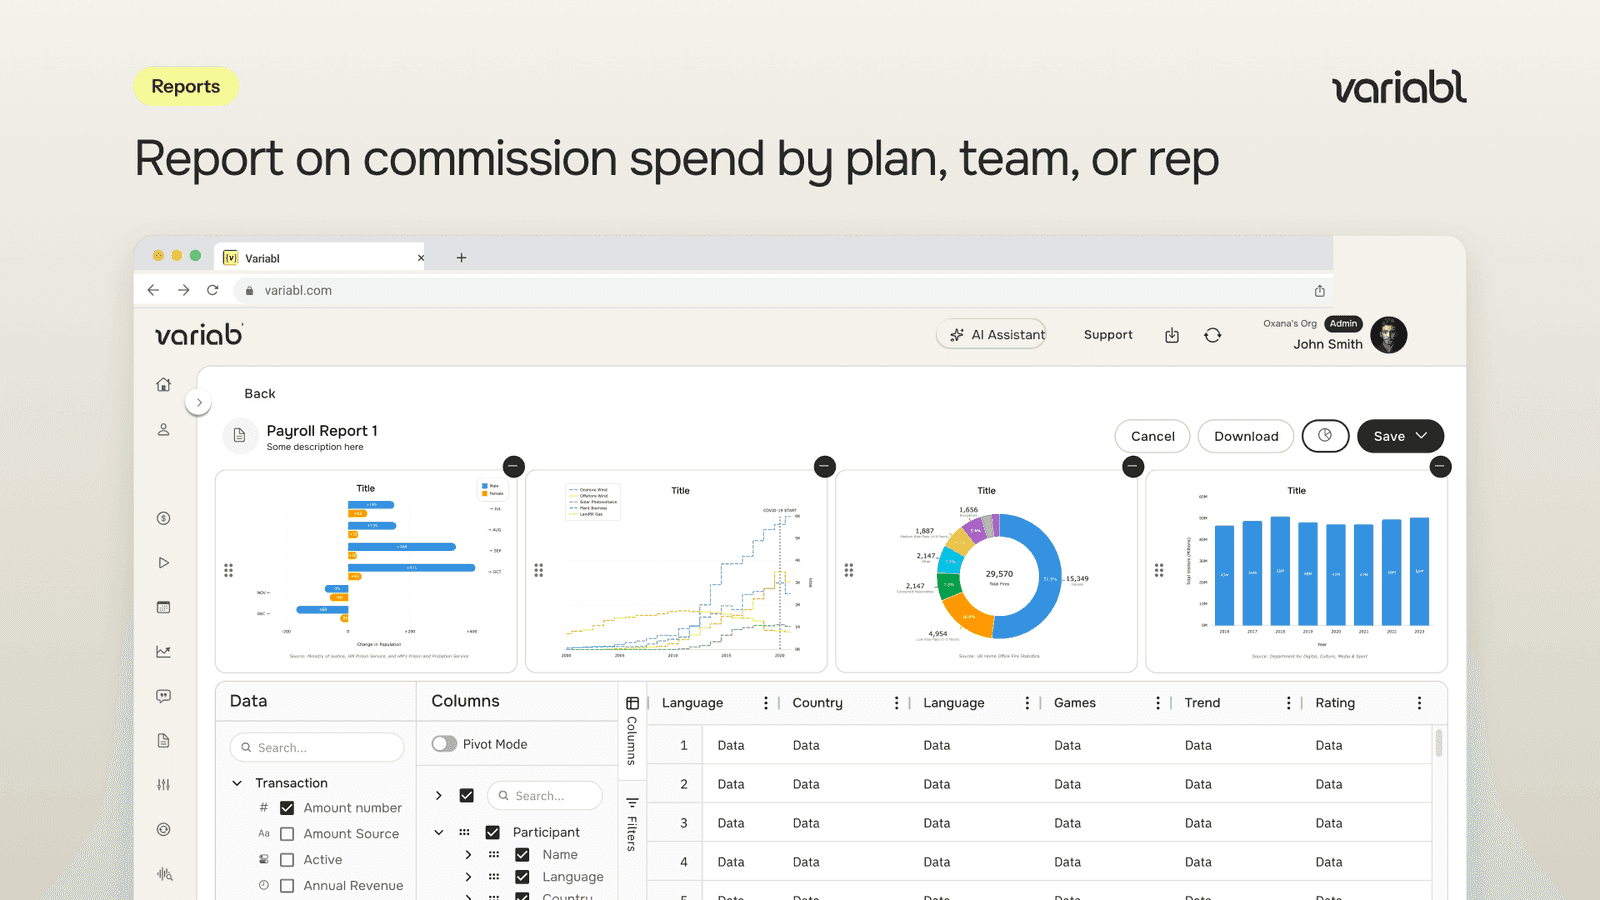The image size is (1600, 900).
Task: Open the chat bubble sidebar icon
Action: 164,696
